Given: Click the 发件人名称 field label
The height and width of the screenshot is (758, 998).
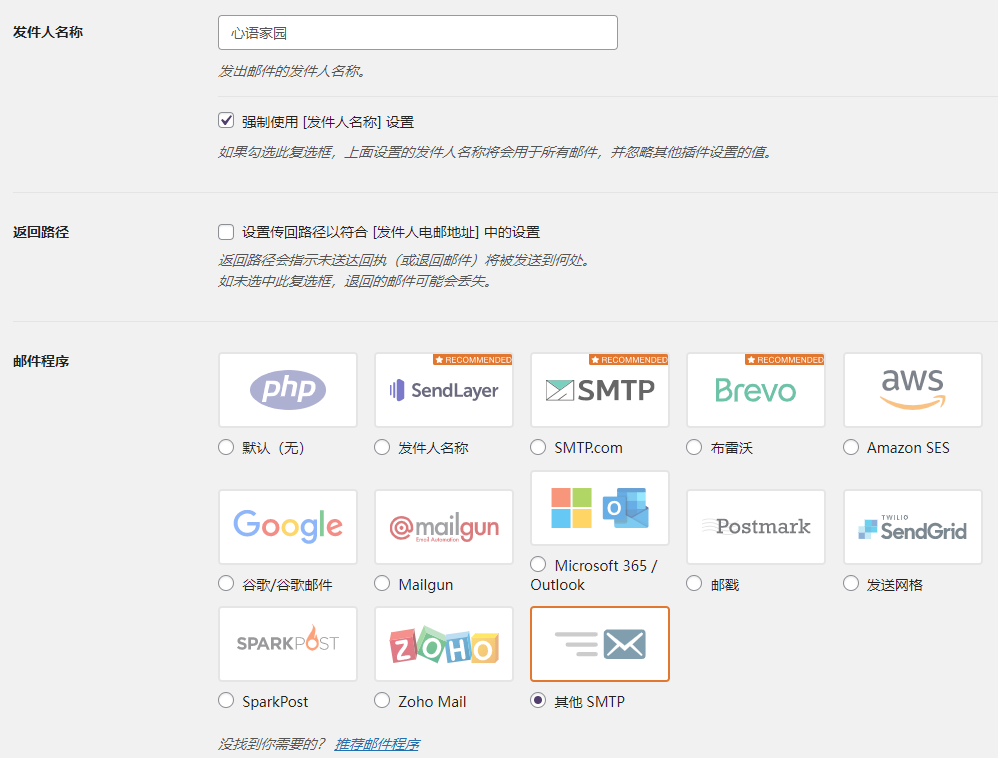Looking at the screenshot, I should click(48, 32).
